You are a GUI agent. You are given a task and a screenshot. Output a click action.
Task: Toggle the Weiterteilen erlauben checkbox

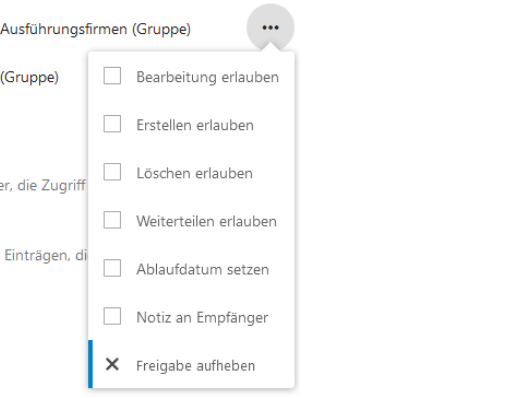coord(112,220)
